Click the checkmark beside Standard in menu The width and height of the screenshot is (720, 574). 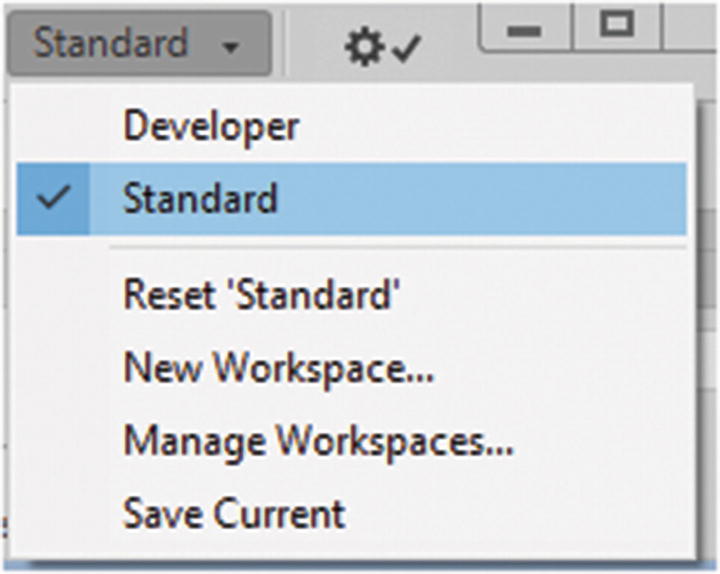[x=53, y=198]
